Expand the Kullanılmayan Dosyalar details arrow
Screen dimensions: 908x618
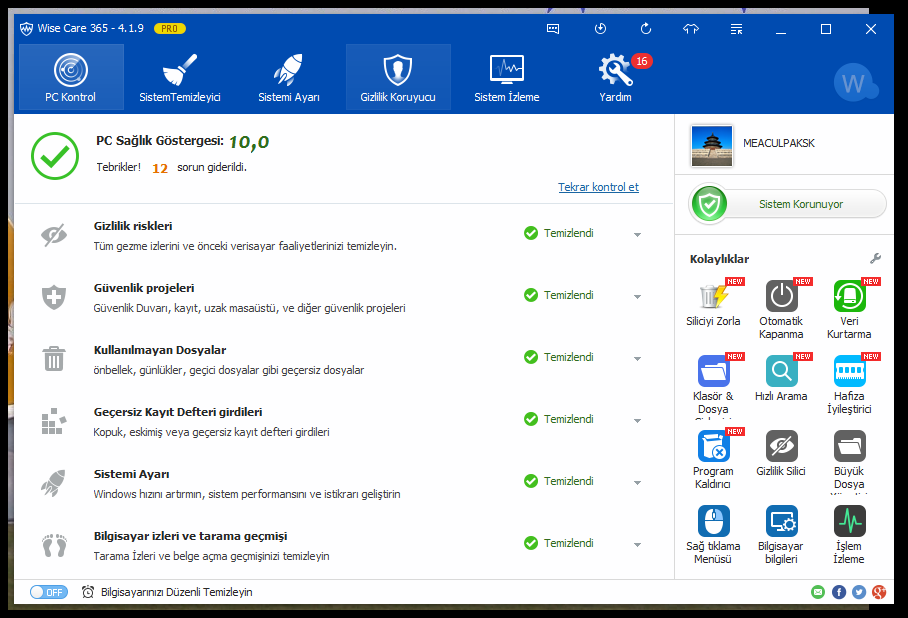coord(637,359)
